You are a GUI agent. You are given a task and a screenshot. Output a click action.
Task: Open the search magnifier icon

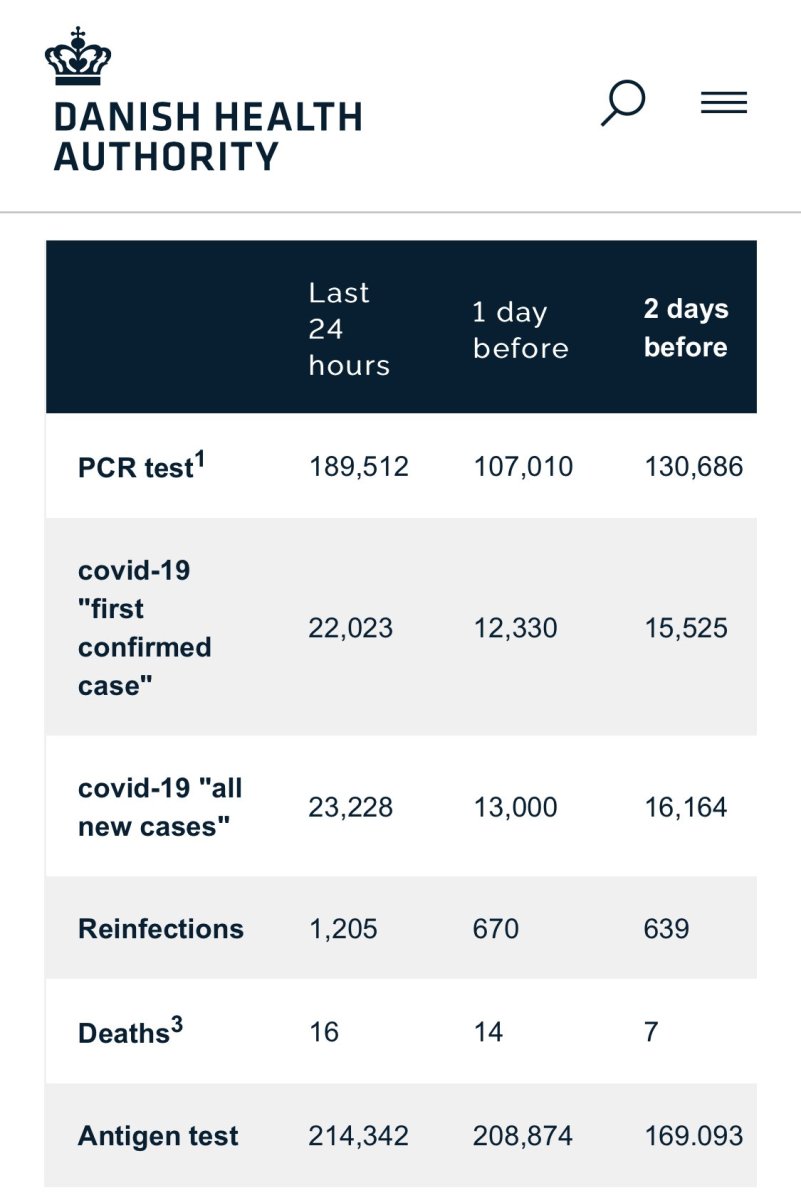[x=622, y=103]
